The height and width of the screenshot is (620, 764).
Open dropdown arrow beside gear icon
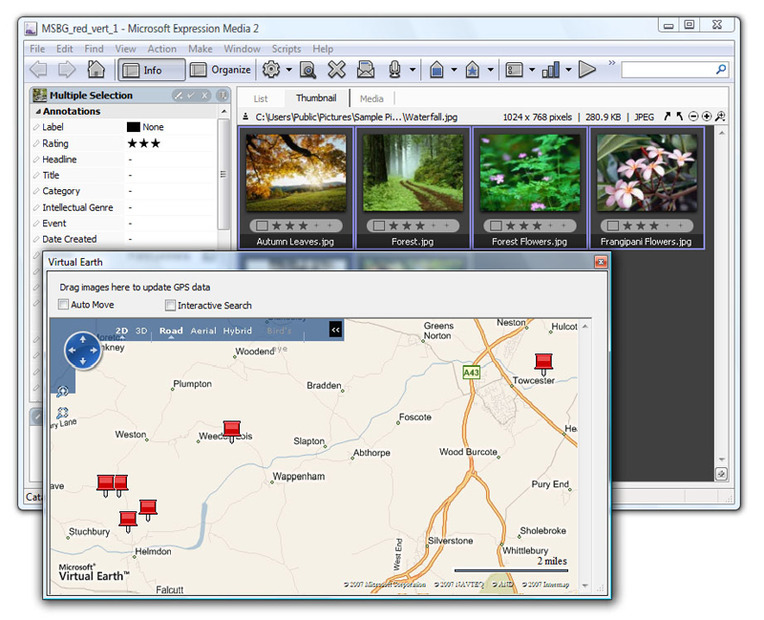click(x=288, y=70)
